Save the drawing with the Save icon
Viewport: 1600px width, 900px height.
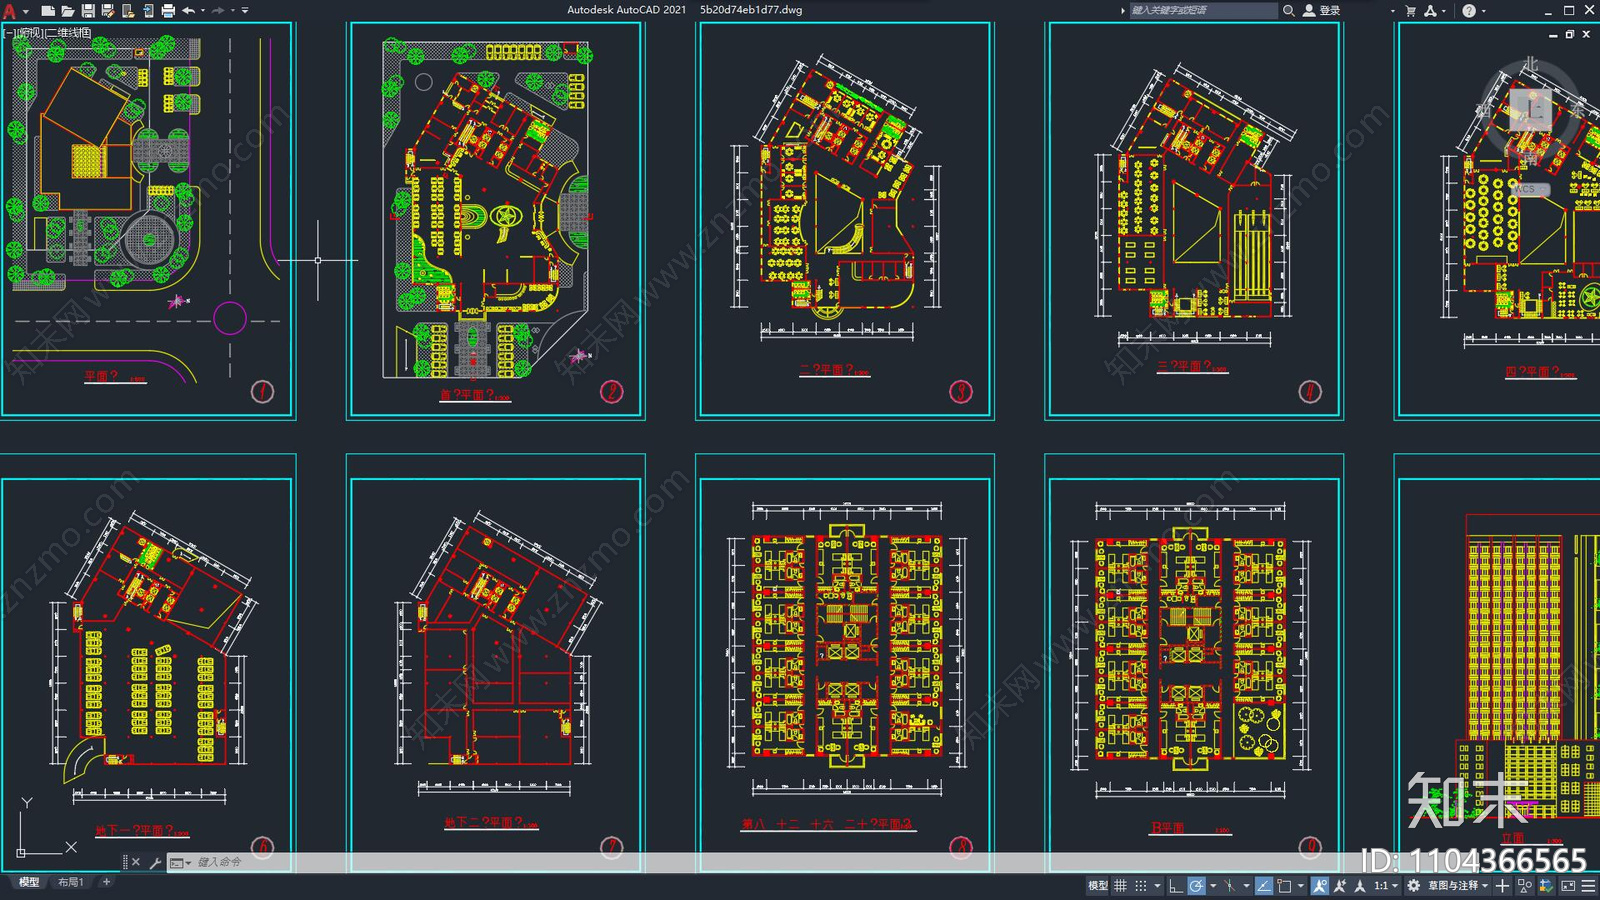[x=88, y=11]
